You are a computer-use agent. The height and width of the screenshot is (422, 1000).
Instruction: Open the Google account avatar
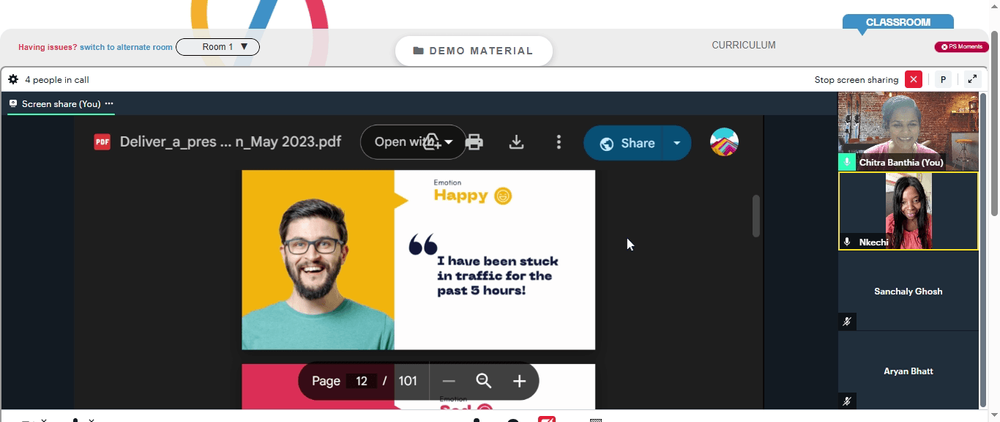coord(724,142)
